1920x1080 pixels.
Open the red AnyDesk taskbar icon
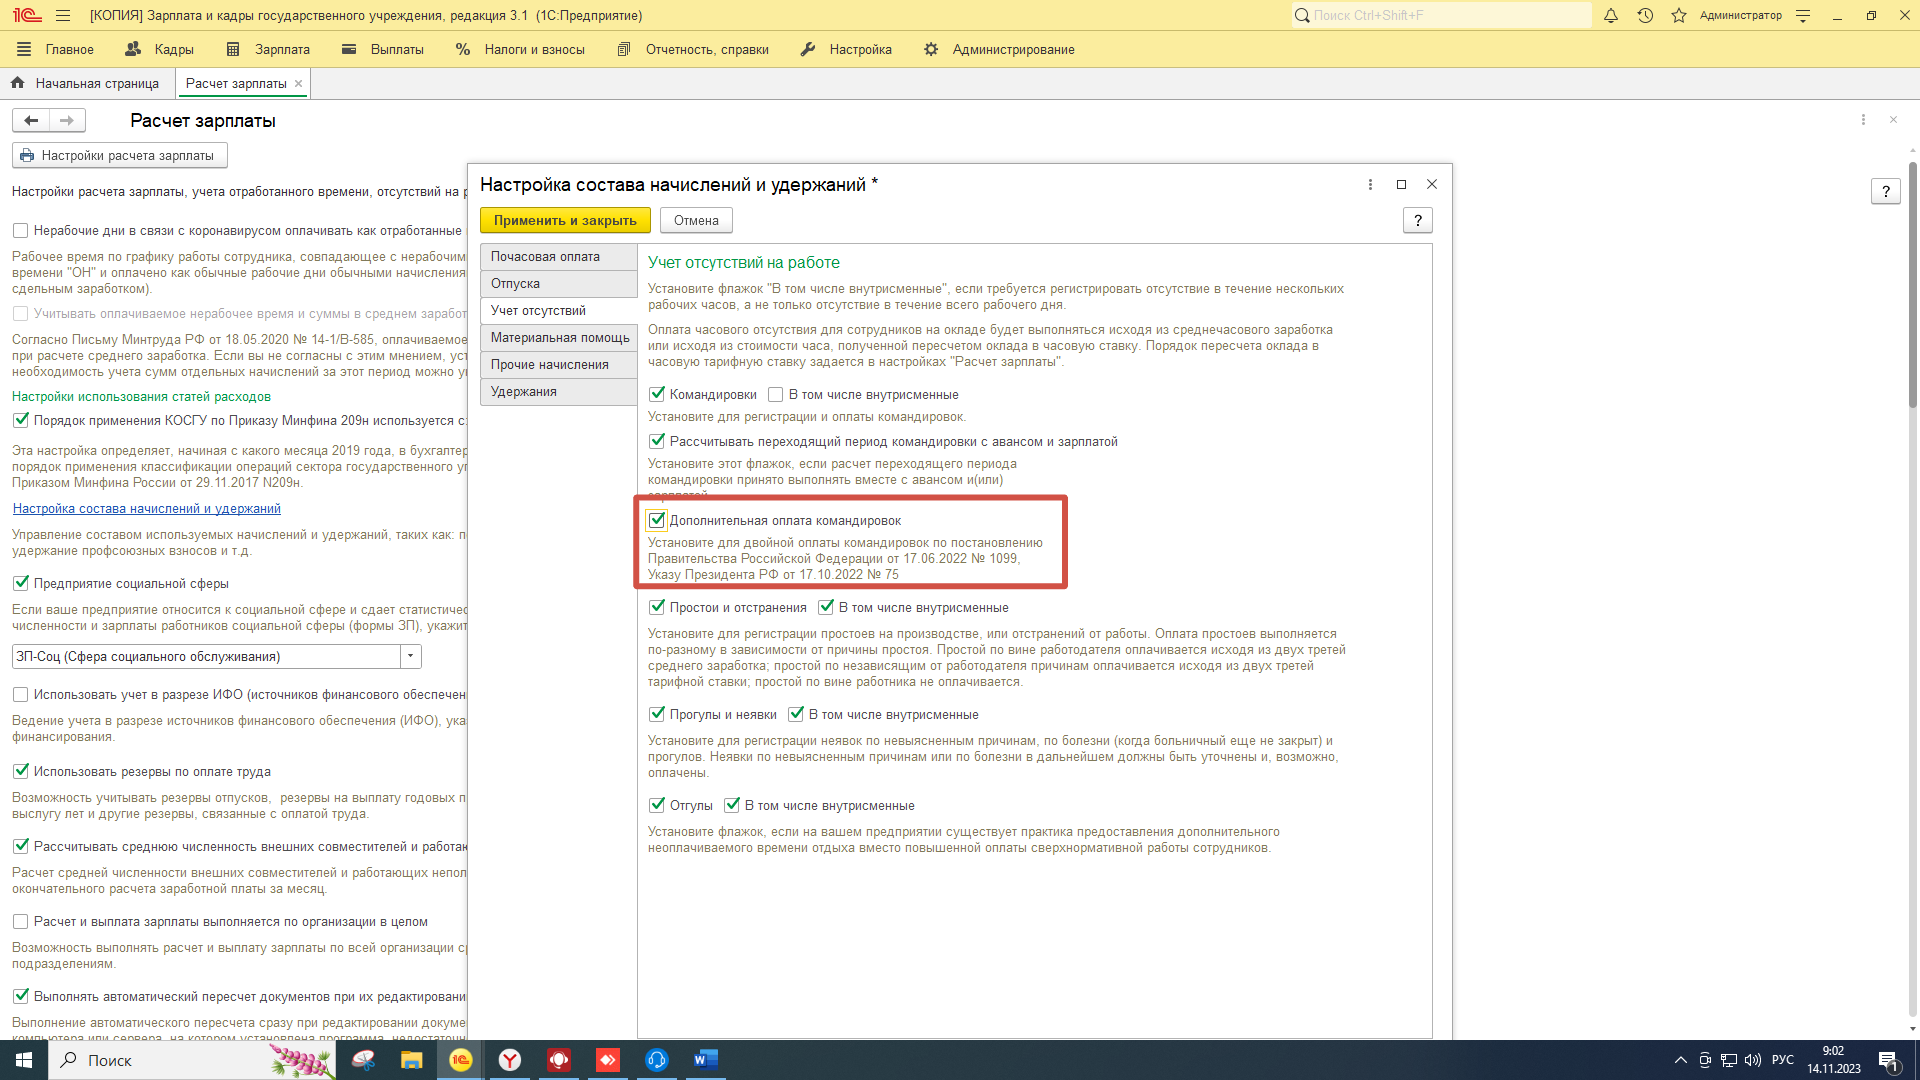point(608,1060)
